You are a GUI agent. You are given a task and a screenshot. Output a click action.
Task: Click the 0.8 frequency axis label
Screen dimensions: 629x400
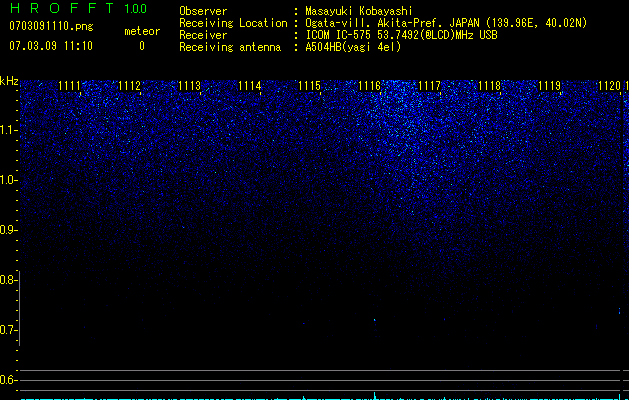coord(8,280)
